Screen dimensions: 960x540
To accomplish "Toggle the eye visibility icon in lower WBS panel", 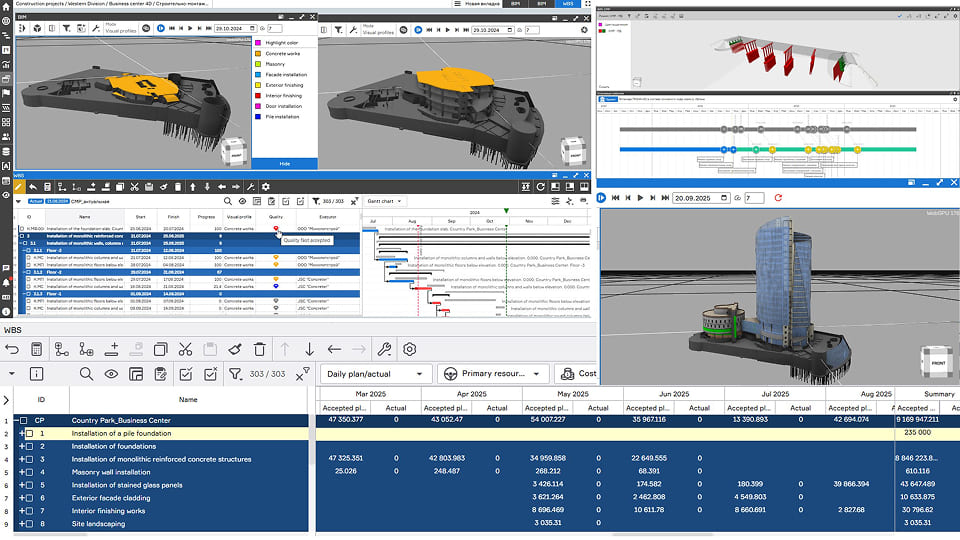I will [x=111, y=373].
